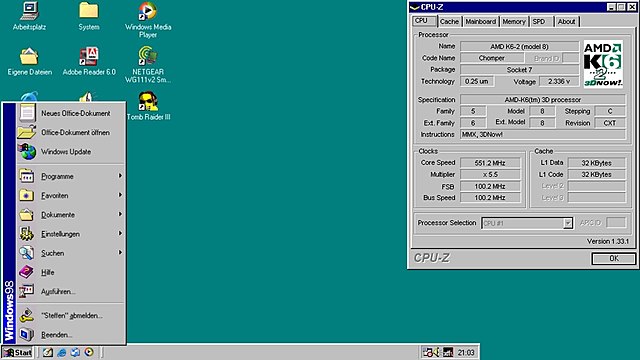Launch Tomb Raider III shortcut
Viewport: 640px width, 360px height.
click(148, 106)
